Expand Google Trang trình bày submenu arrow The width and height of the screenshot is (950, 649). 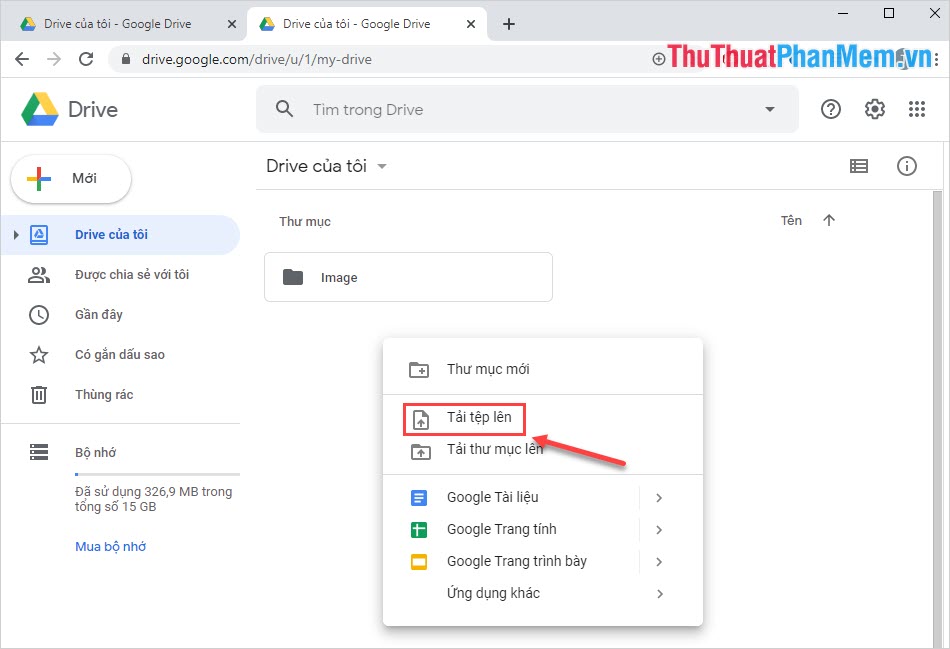tap(659, 562)
